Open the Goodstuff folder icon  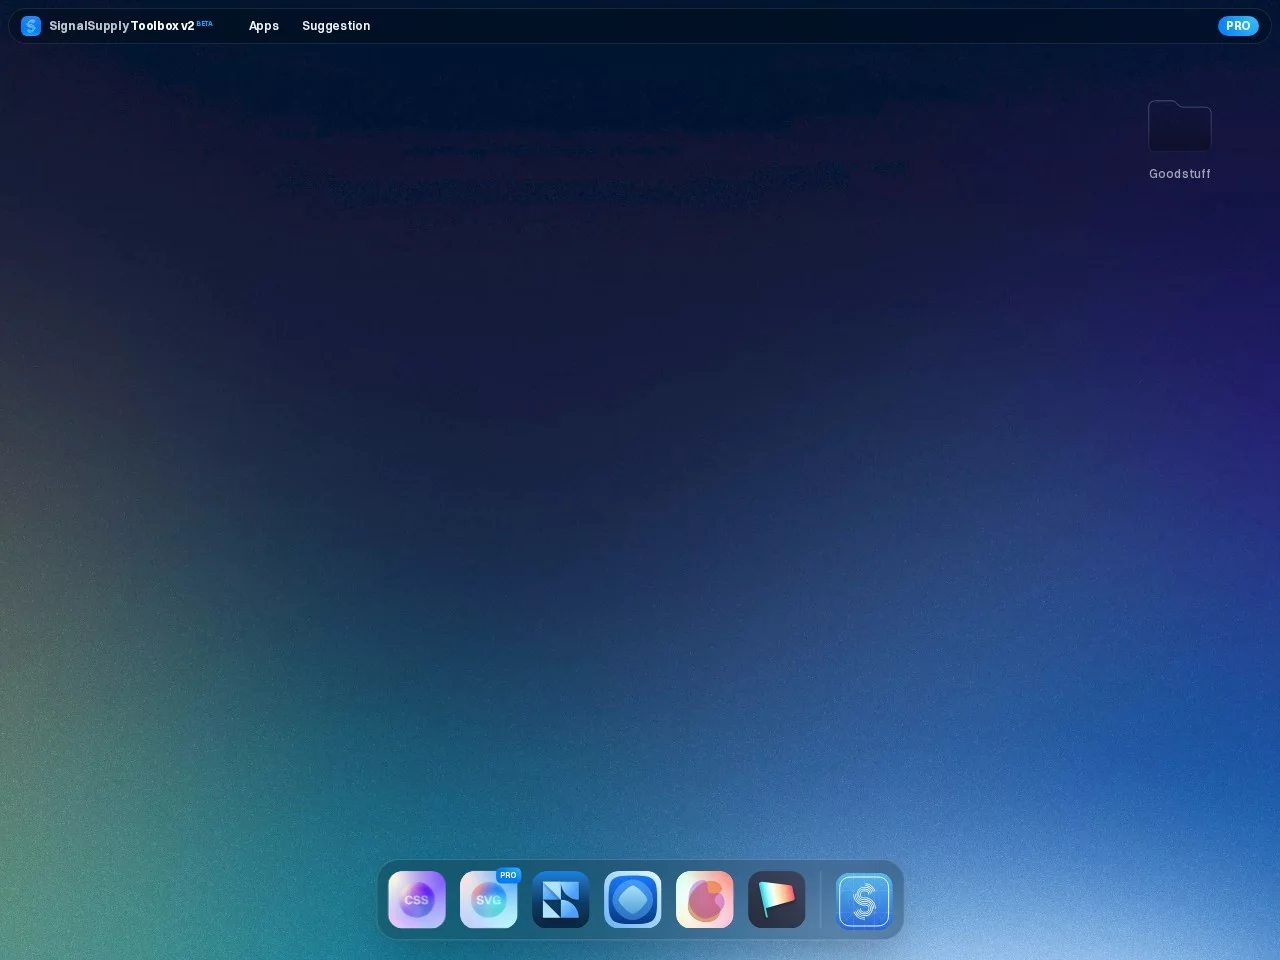1179,127
